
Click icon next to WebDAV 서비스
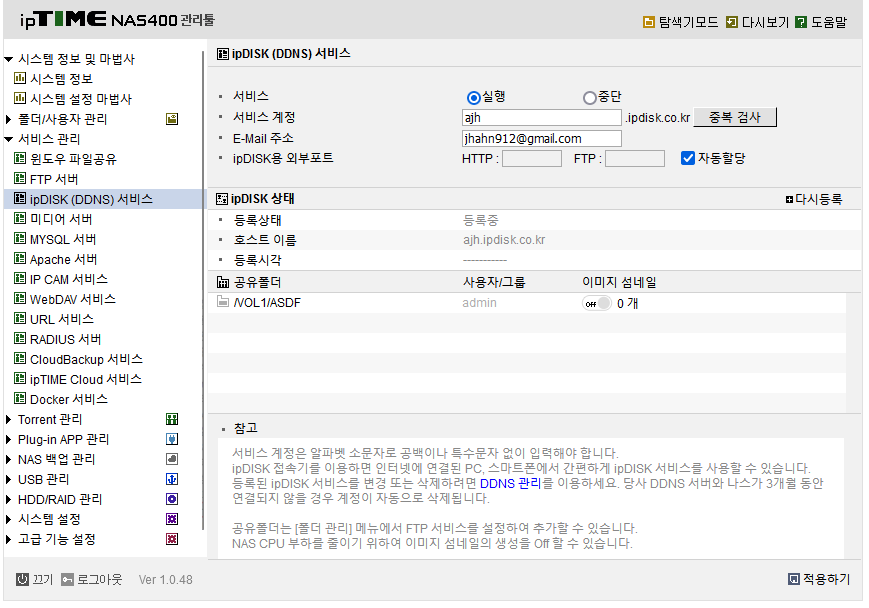pos(20,298)
